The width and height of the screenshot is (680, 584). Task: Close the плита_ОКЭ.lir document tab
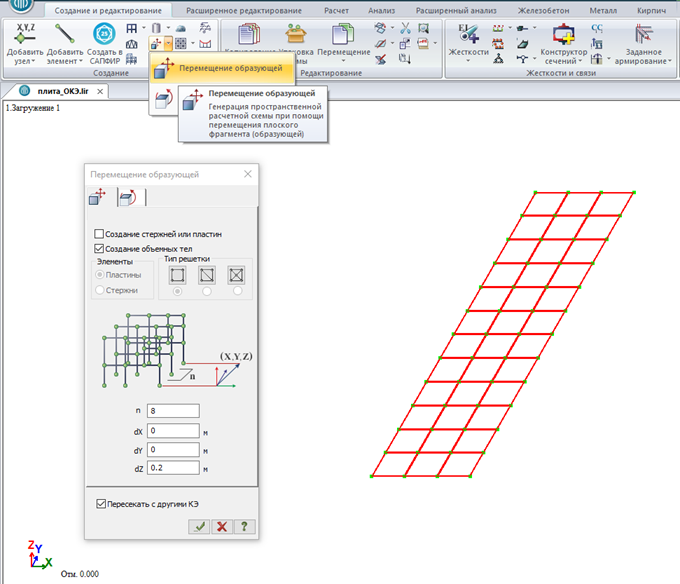click(100, 91)
